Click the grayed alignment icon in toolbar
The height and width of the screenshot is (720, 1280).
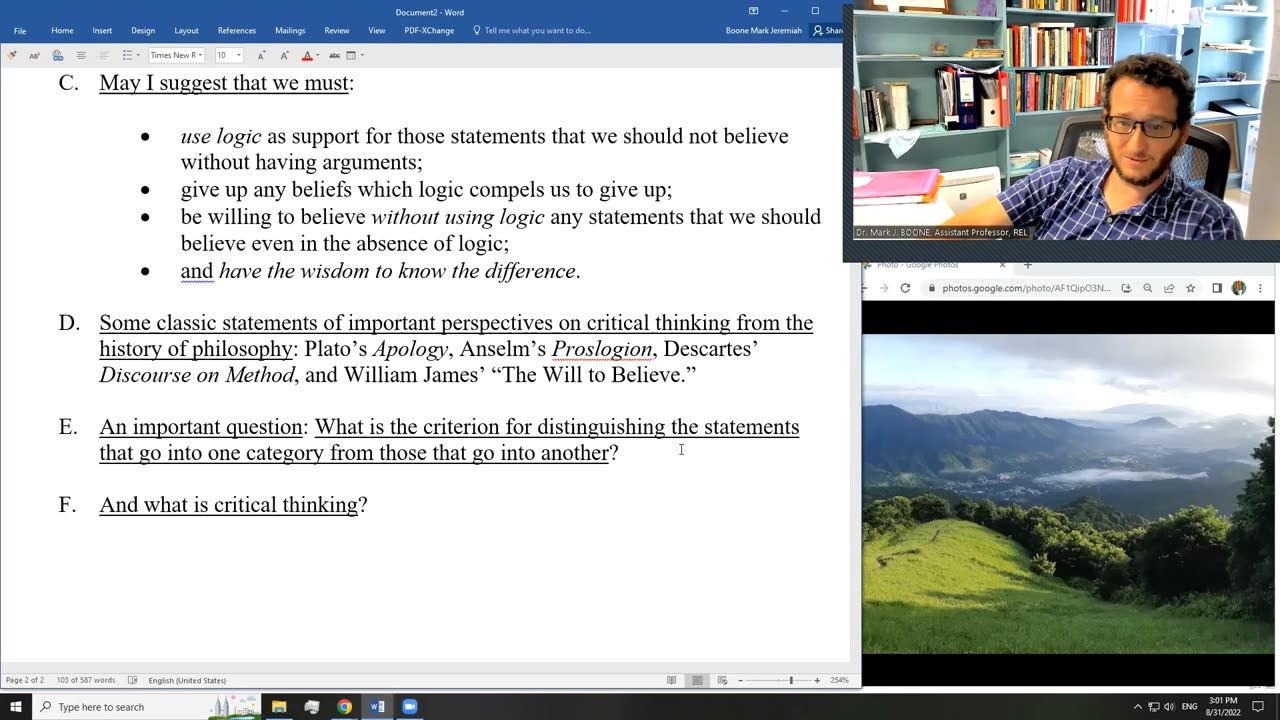(104, 55)
